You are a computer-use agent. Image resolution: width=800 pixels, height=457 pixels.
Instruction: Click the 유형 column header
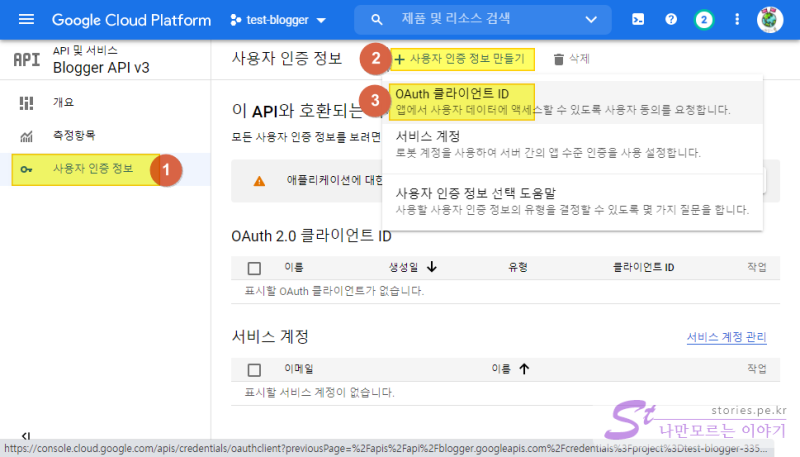pyautogui.click(x=517, y=267)
